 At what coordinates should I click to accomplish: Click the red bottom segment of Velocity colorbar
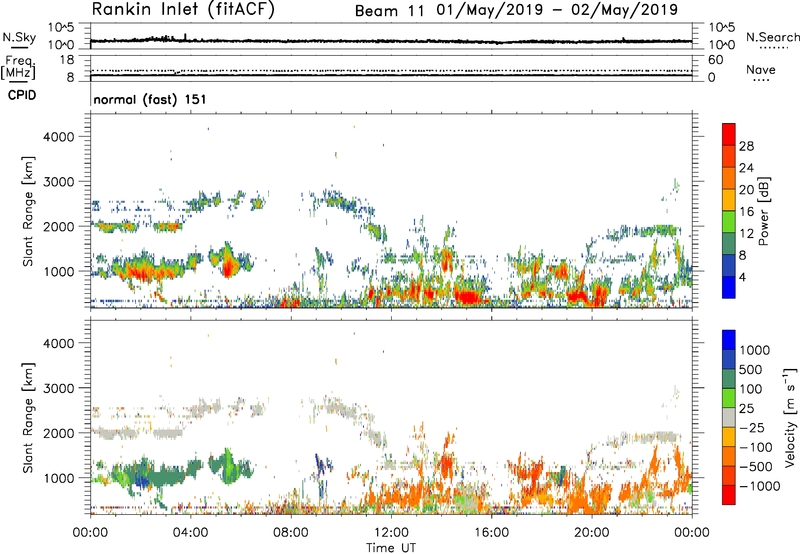(x=729, y=495)
